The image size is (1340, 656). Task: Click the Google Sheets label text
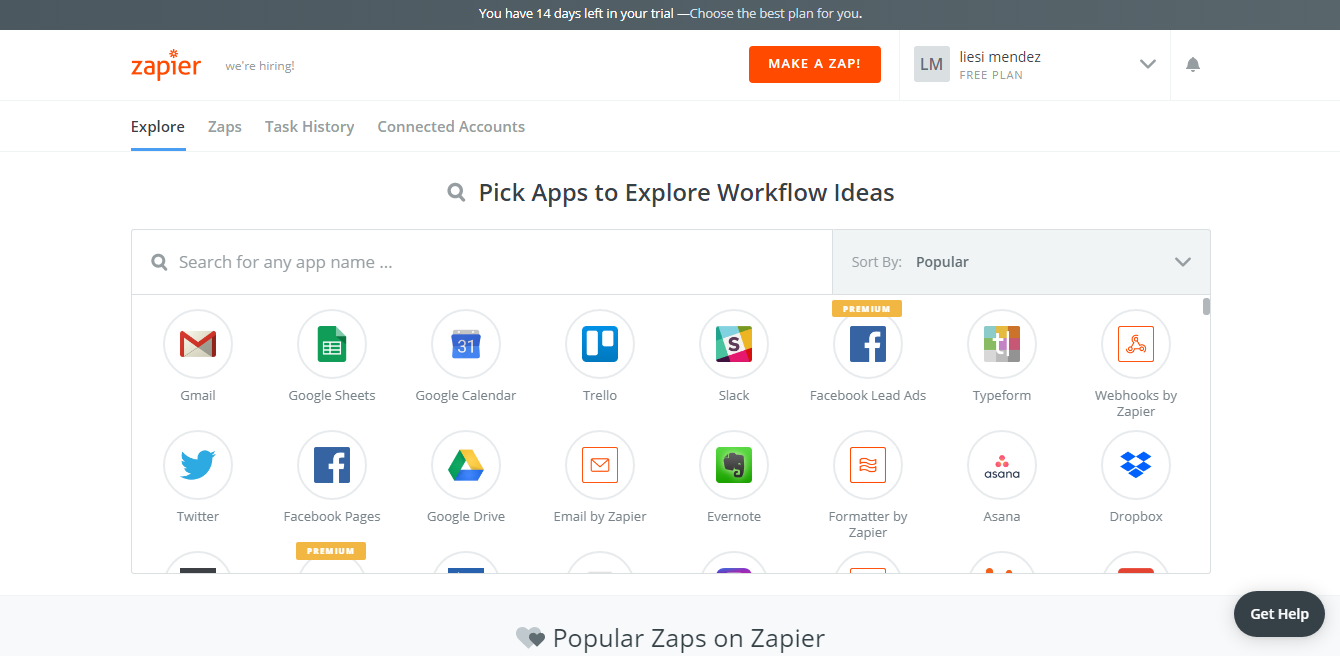332,396
